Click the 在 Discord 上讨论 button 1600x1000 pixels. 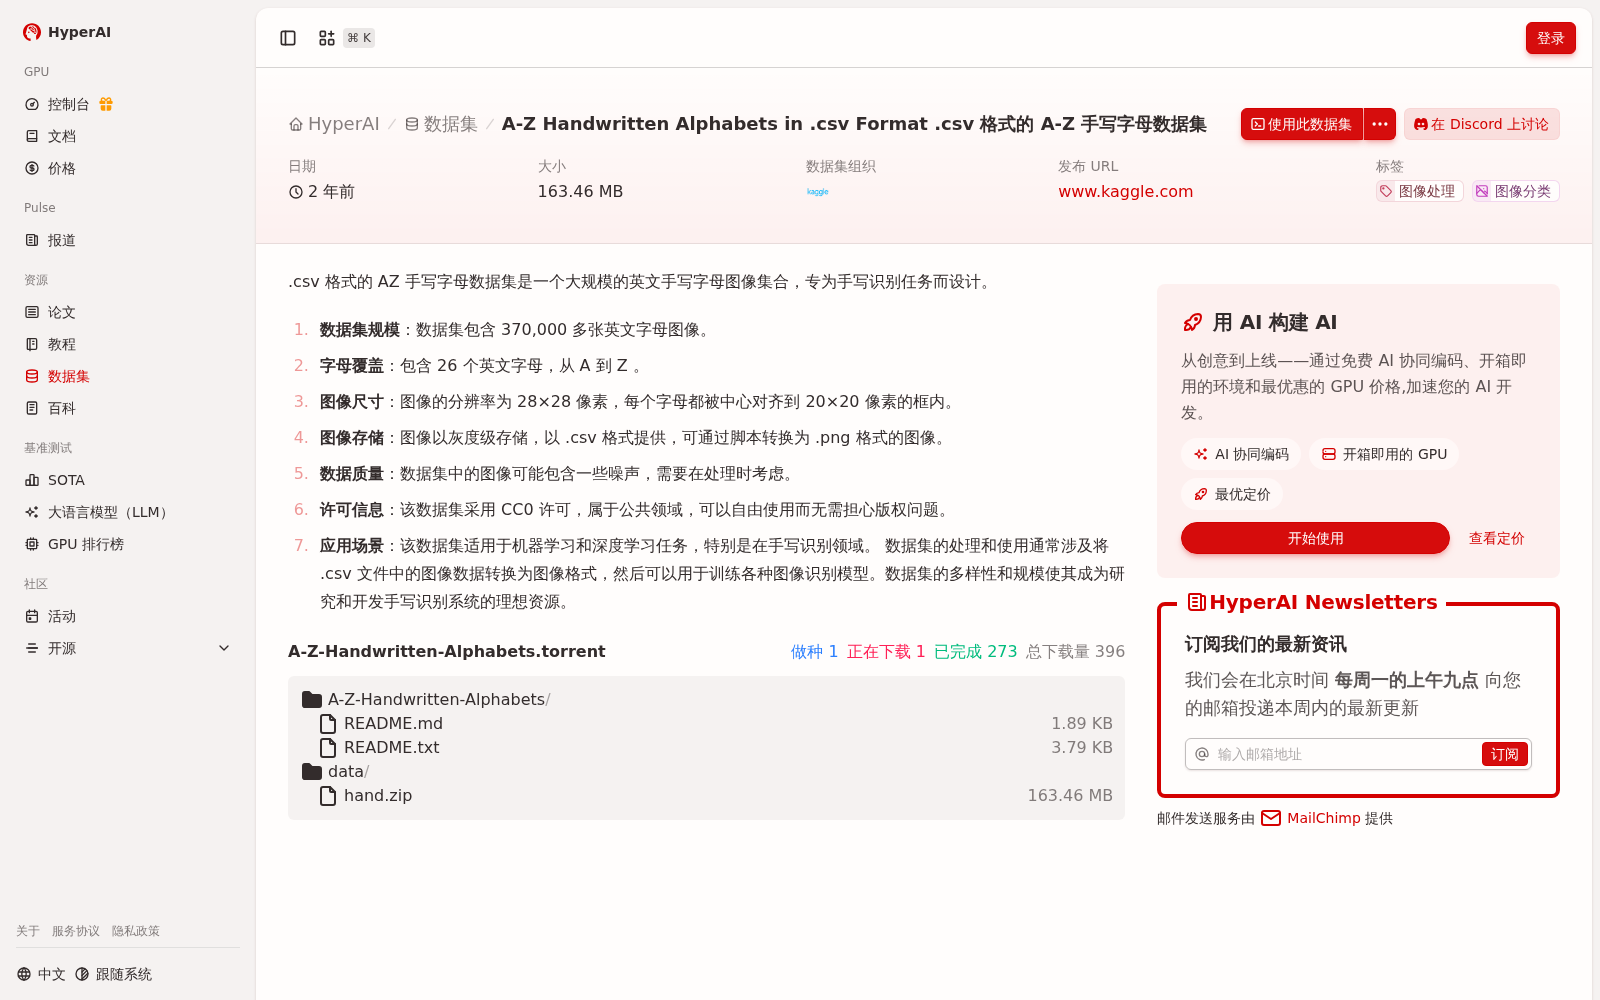[1481, 124]
